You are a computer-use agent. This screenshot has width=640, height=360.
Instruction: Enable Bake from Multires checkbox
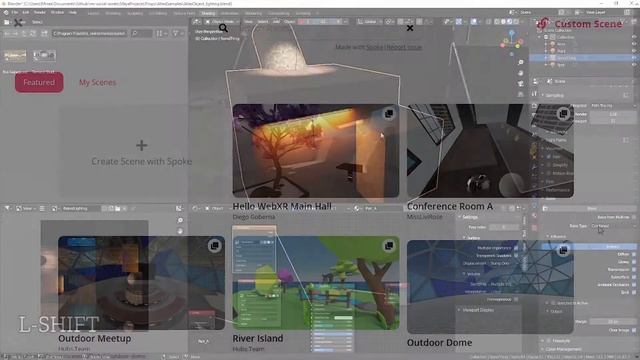point(634,217)
